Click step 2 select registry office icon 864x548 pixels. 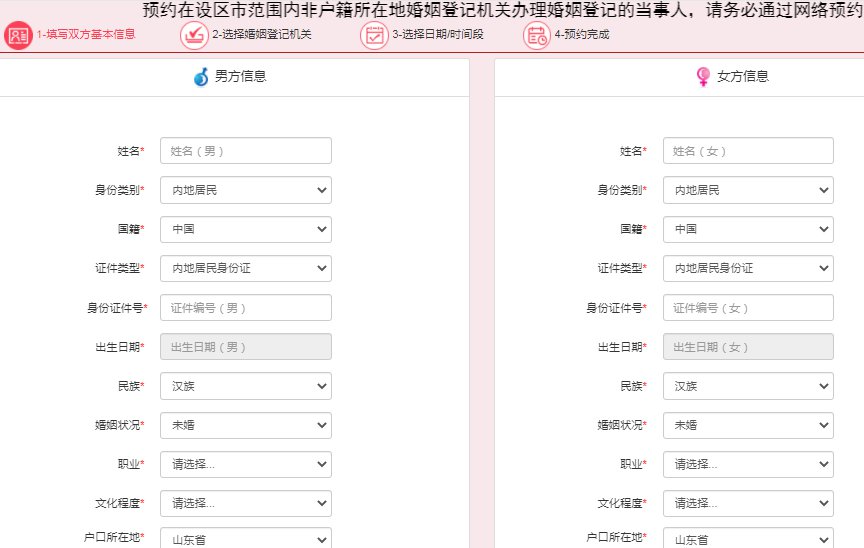click(x=193, y=35)
